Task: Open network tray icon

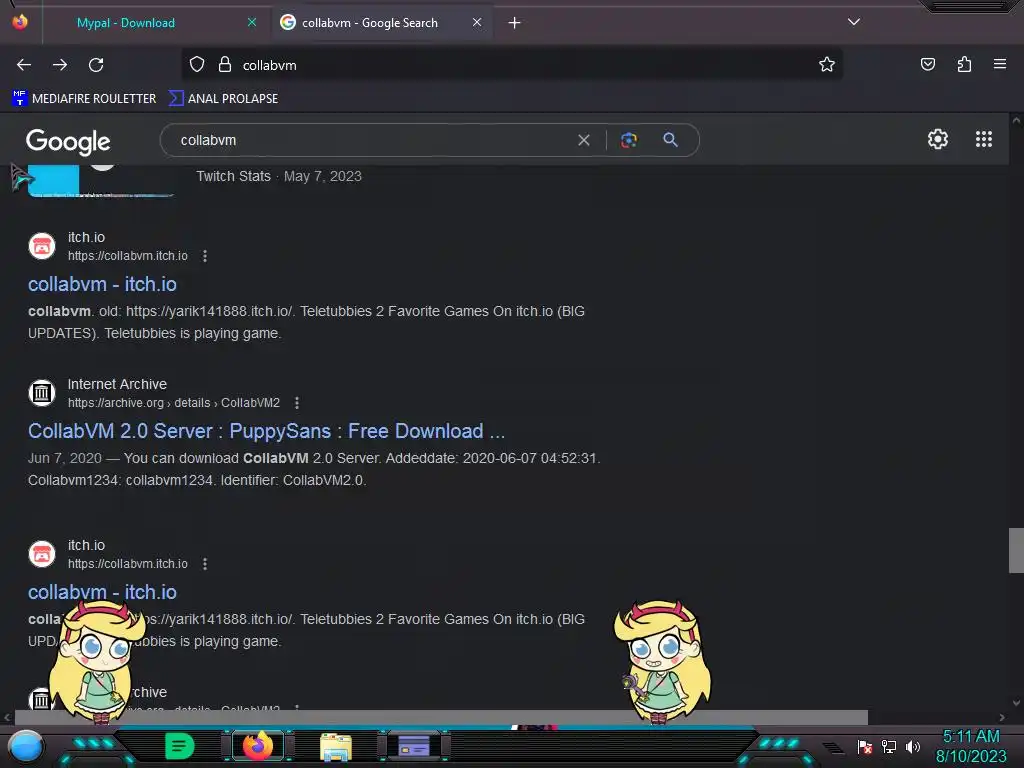Action: (889, 746)
